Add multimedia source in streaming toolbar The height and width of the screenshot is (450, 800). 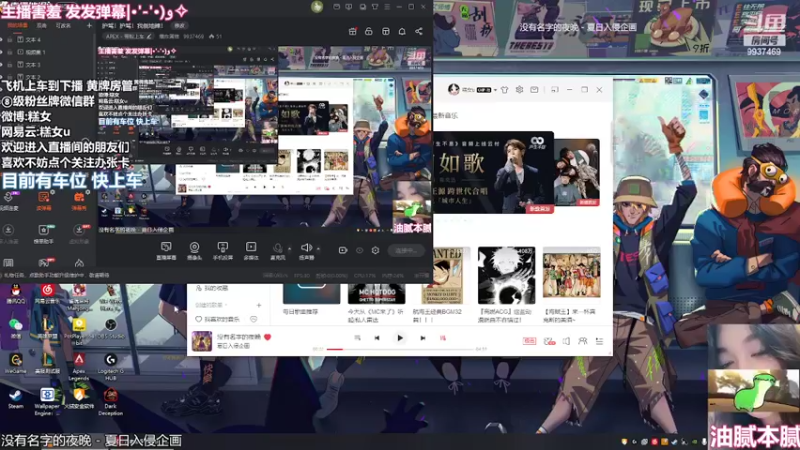coord(251,251)
